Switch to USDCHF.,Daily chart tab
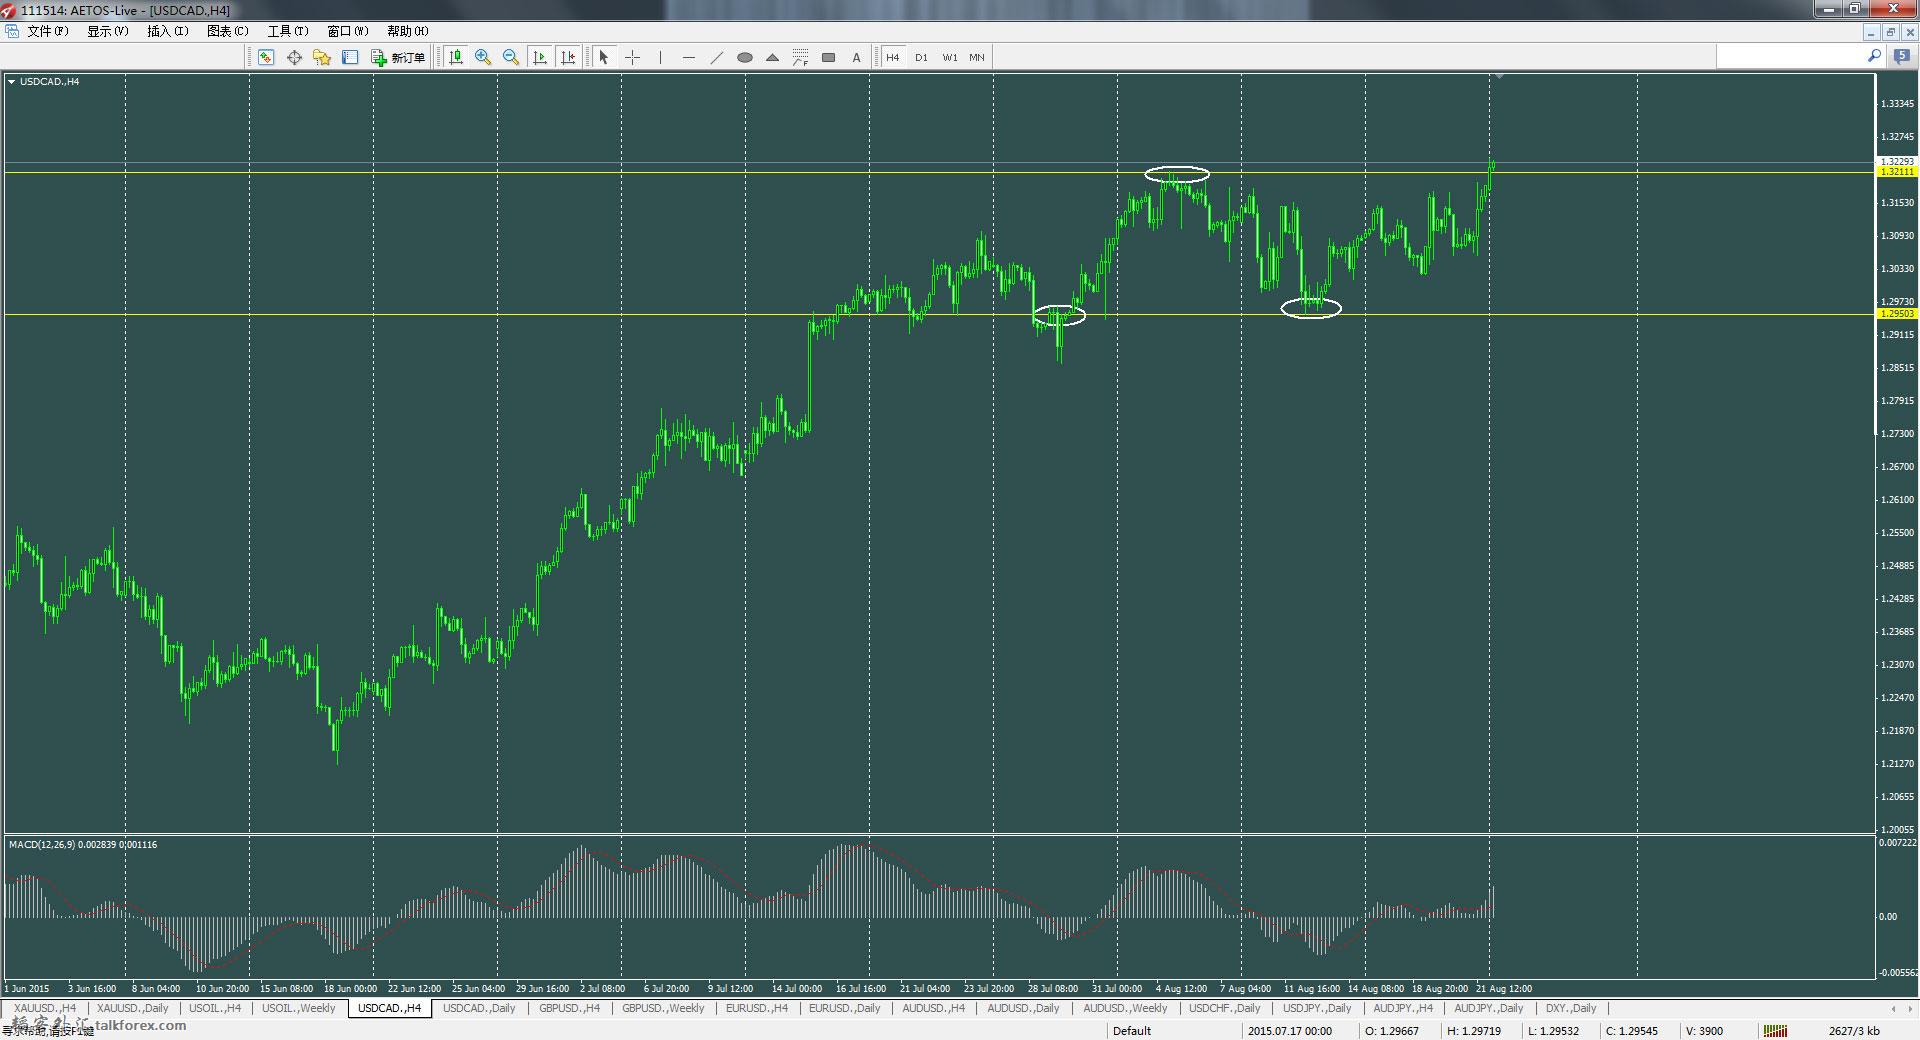Viewport: 1920px width, 1040px height. pyautogui.click(x=1225, y=1008)
